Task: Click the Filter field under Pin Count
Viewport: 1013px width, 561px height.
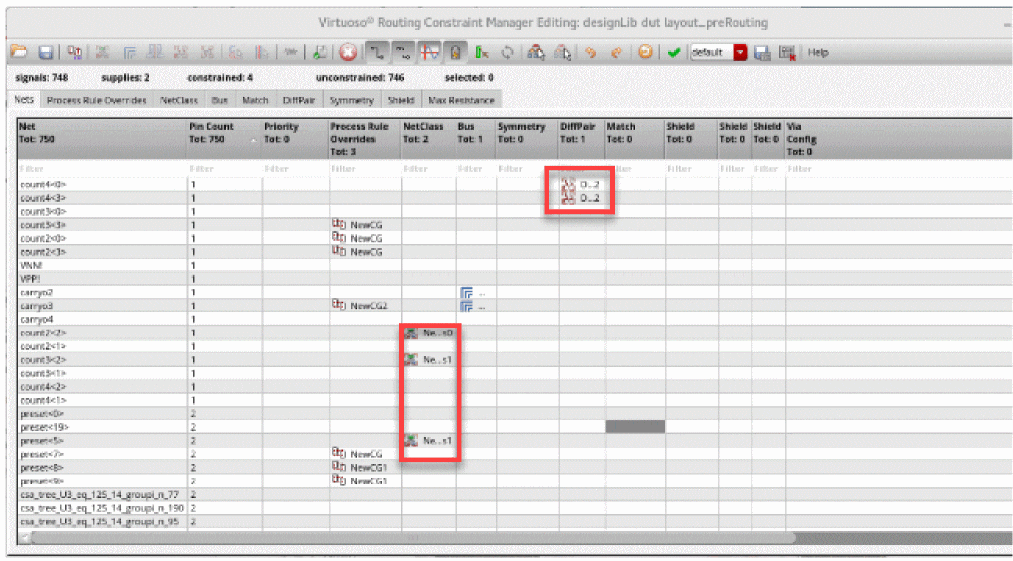Action: [224, 169]
